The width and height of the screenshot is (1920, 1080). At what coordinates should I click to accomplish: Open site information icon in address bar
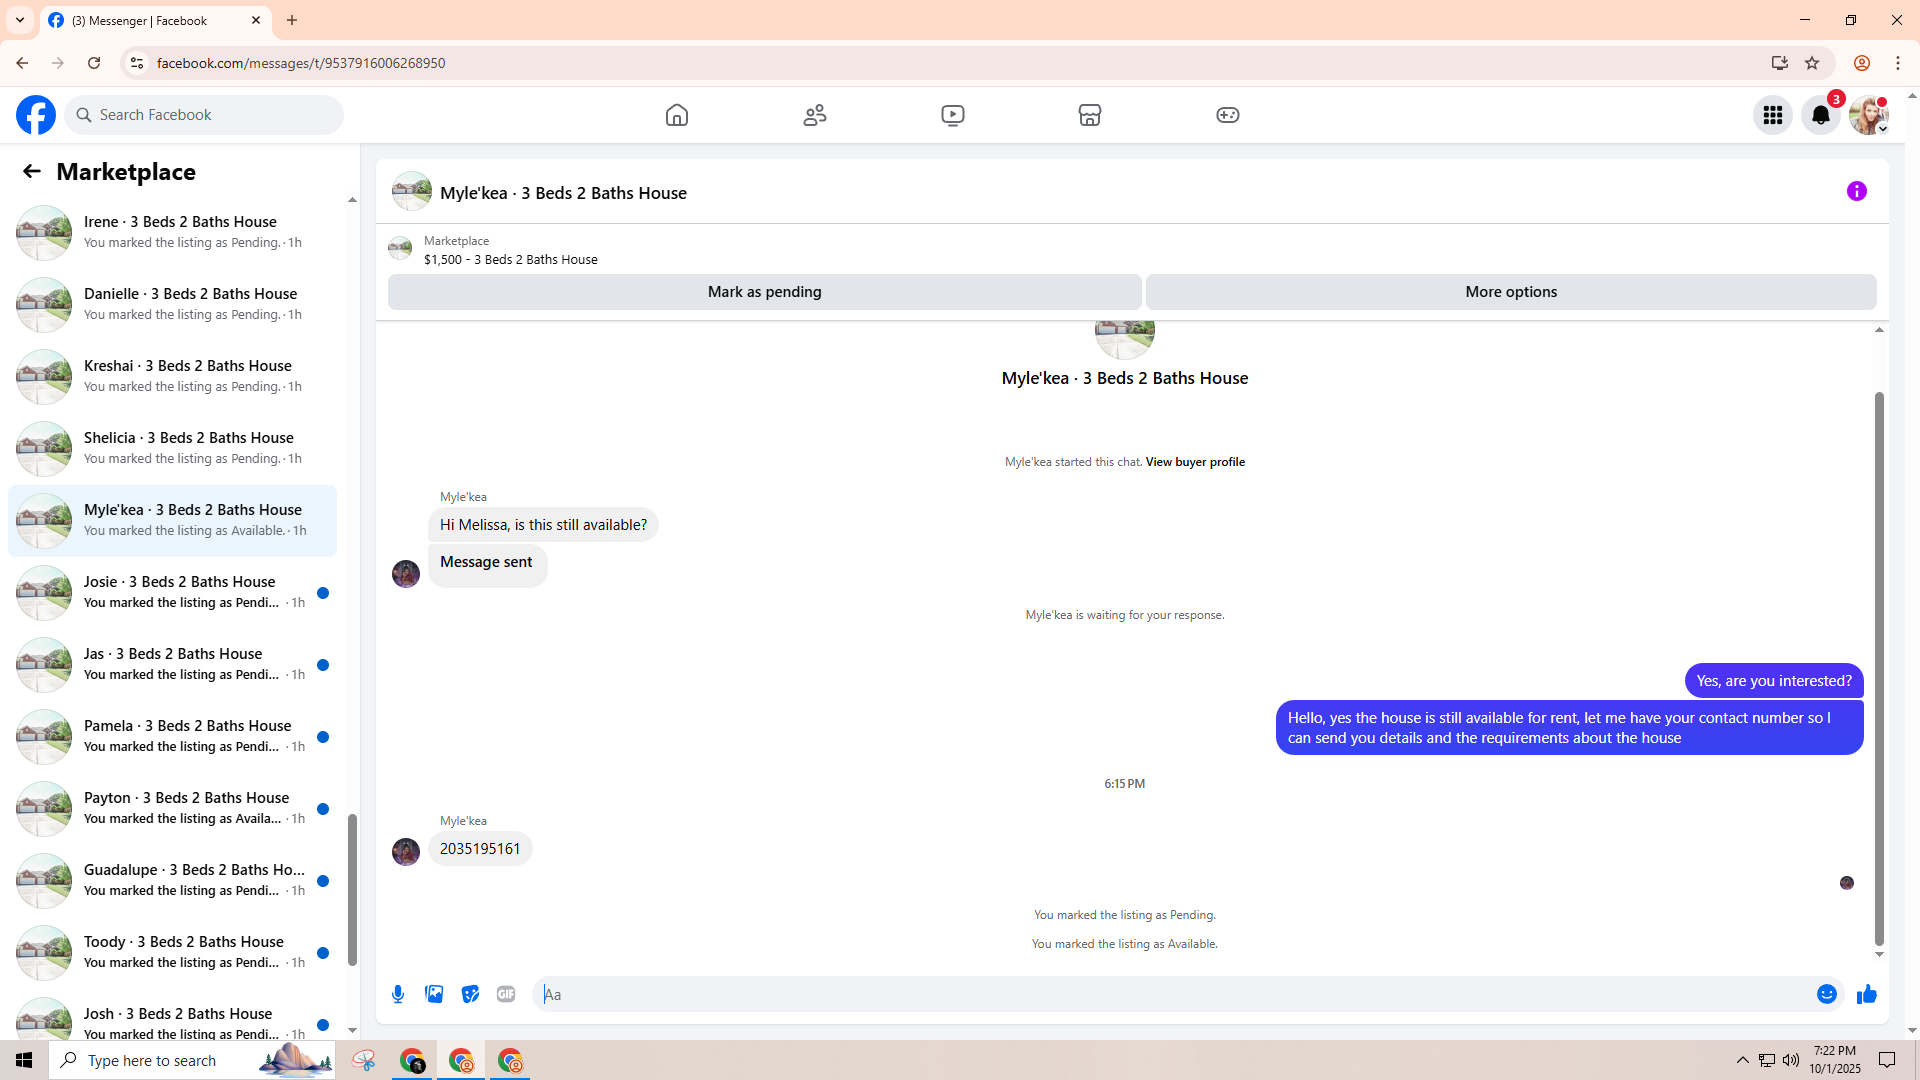137,63
